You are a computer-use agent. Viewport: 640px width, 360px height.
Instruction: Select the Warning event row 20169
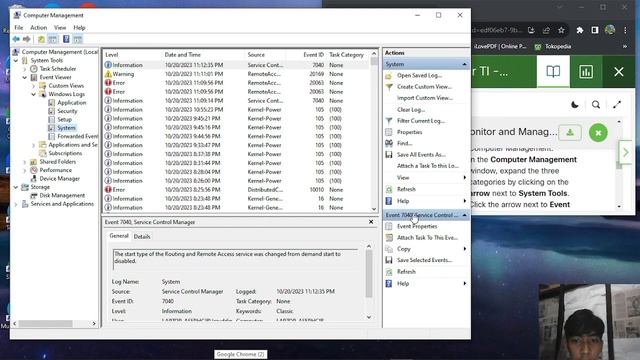click(x=237, y=74)
